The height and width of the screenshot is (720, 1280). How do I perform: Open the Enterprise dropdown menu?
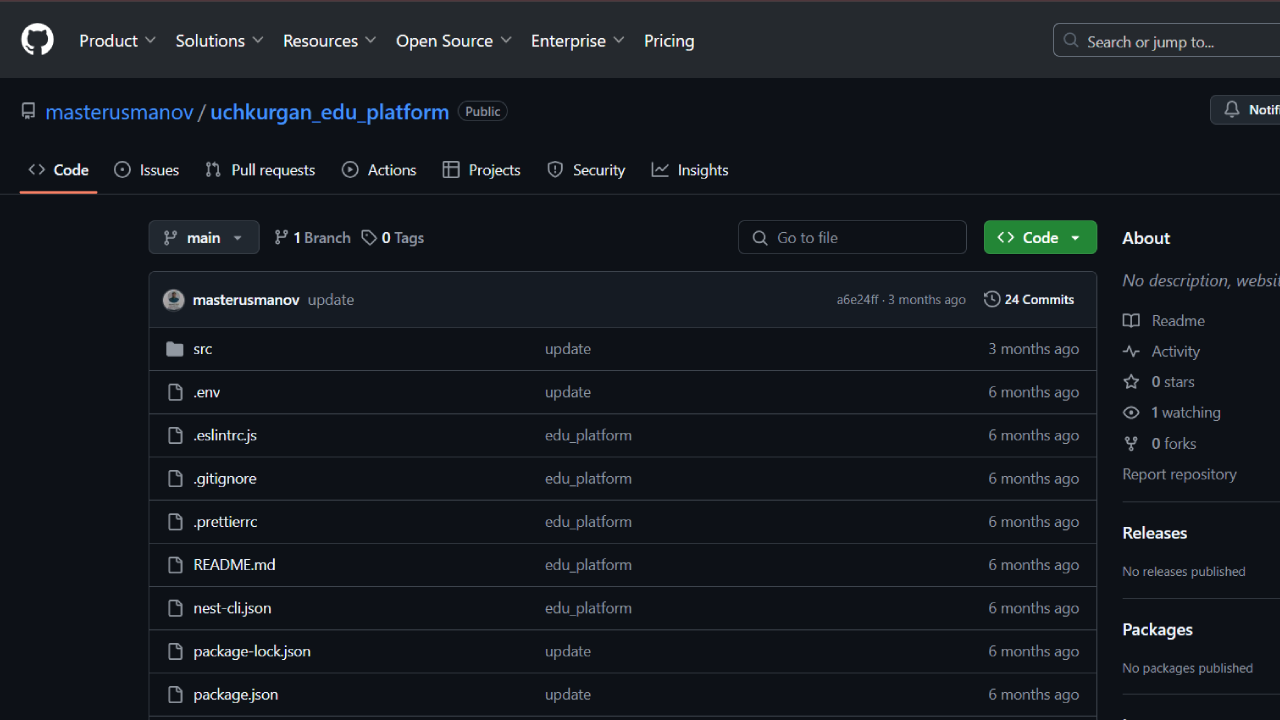(x=578, y=41)
